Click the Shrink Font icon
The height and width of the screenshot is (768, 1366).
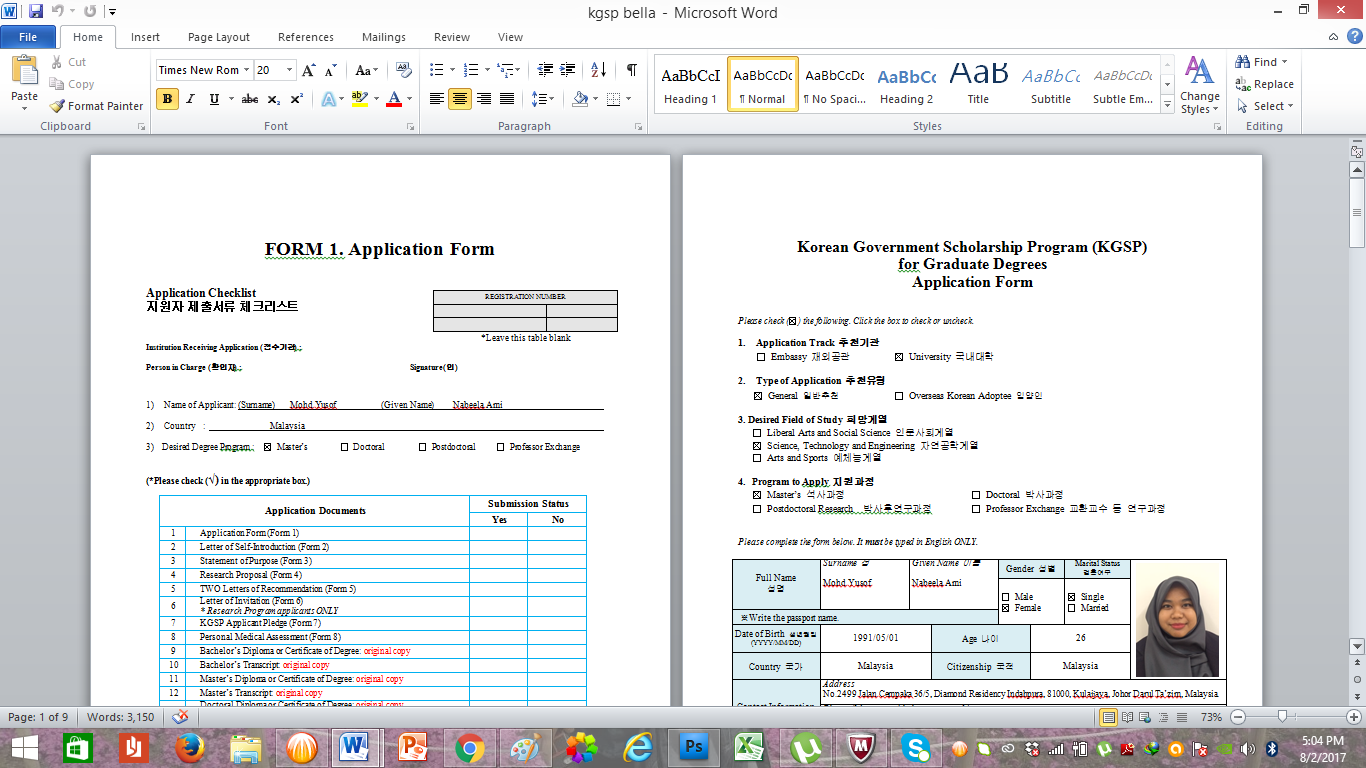tap(332, 70)
